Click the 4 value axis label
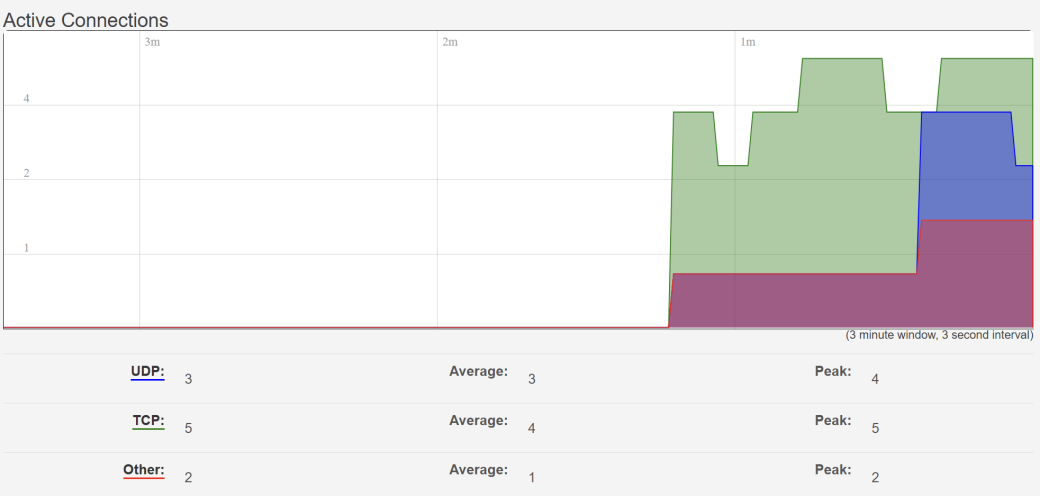This screenshot has width=1040, height=496. click(27, 99)
